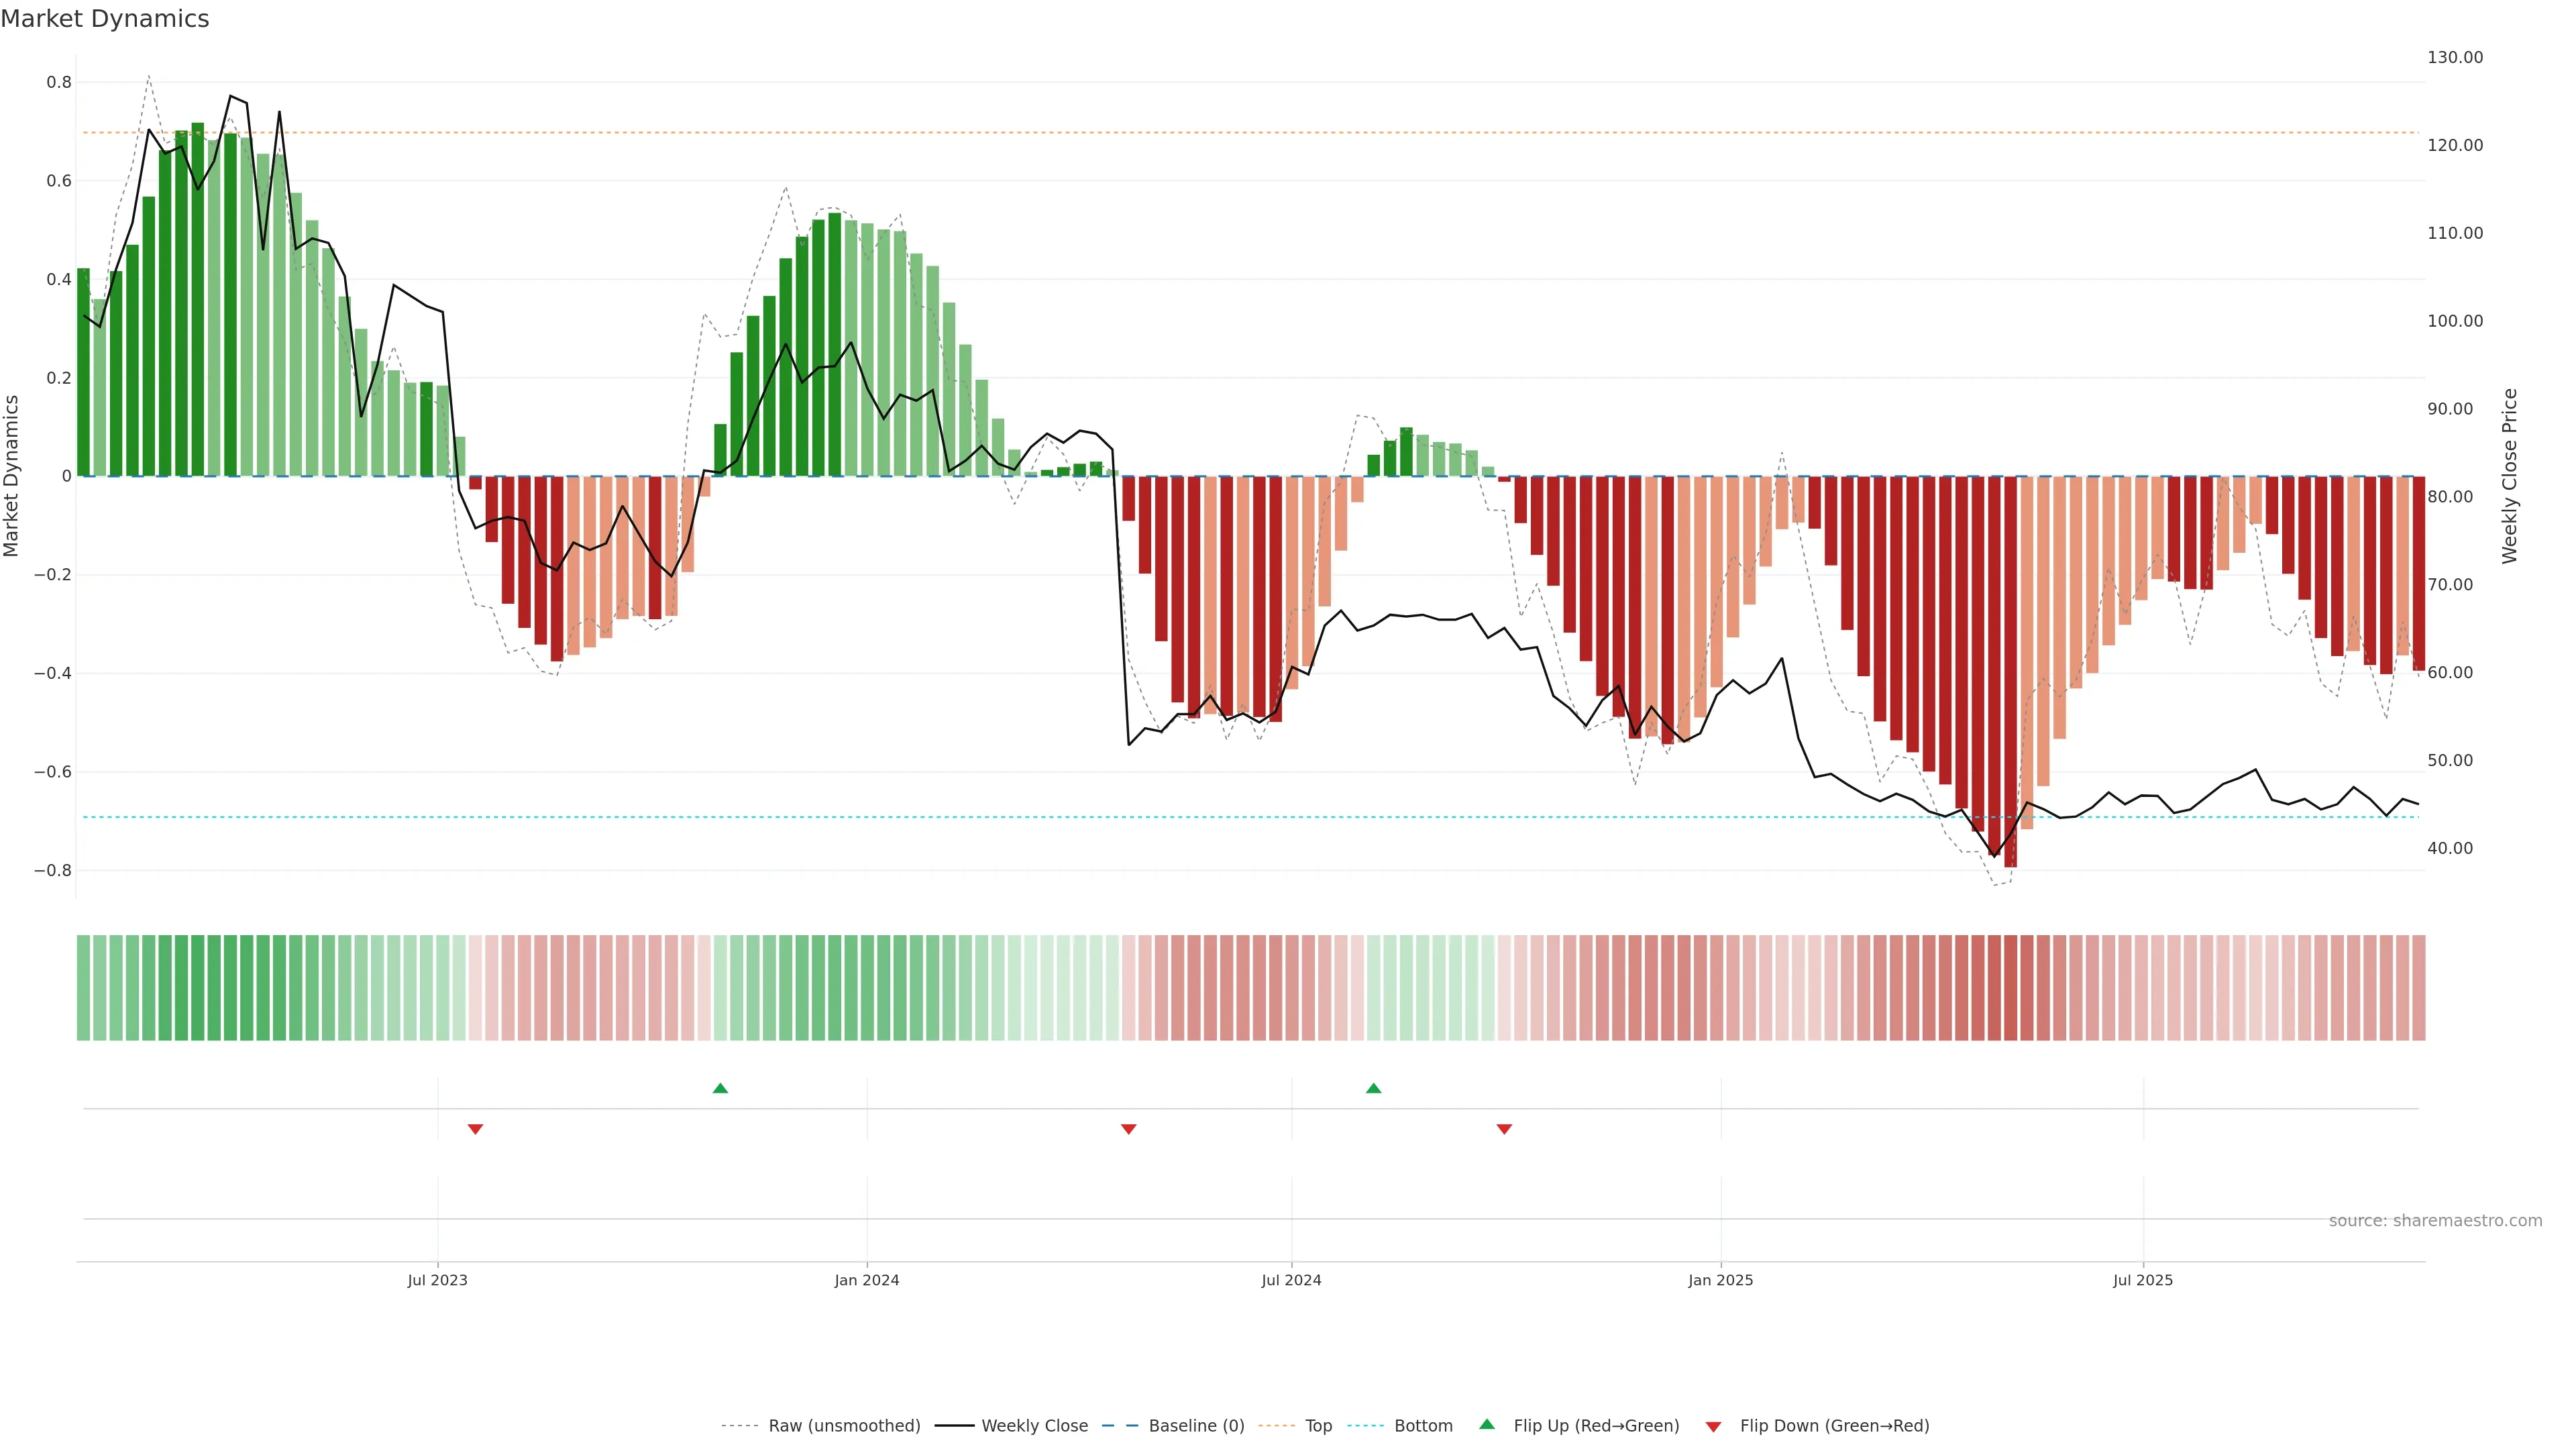Viewport: 2576px width, 1449px height.
Task: Click the Jul 2023 x-axis label
Action: pyautogui.click(x=437, y=1280)
